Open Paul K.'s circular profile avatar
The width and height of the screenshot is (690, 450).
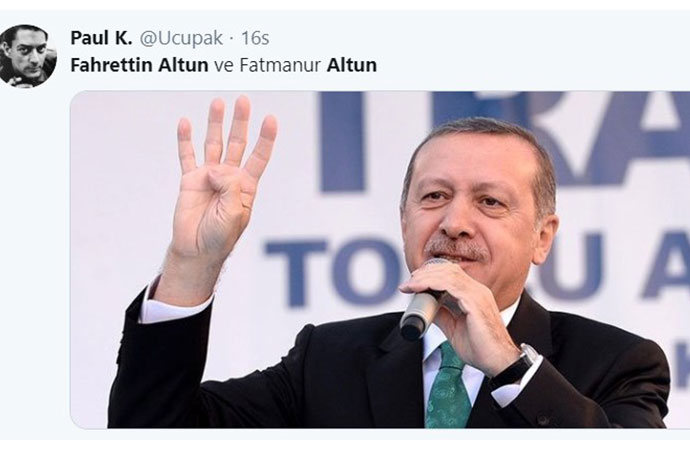(x=28, y=56)
